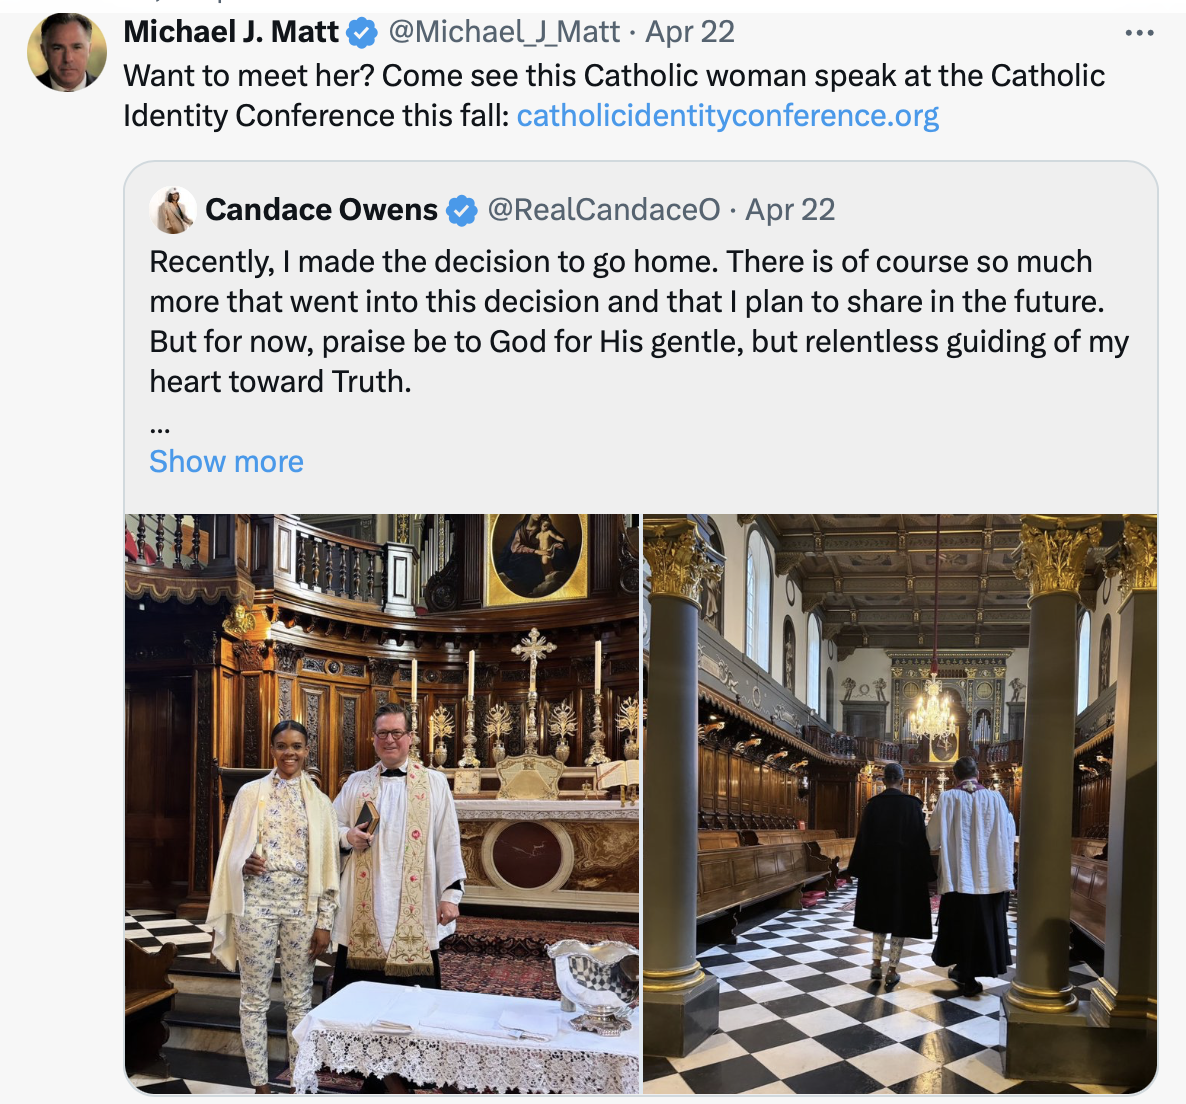This screenshot has height=1104, width=1186.
Task: Click the @Michael_J_Matt handle
Action: coord(504,32)
